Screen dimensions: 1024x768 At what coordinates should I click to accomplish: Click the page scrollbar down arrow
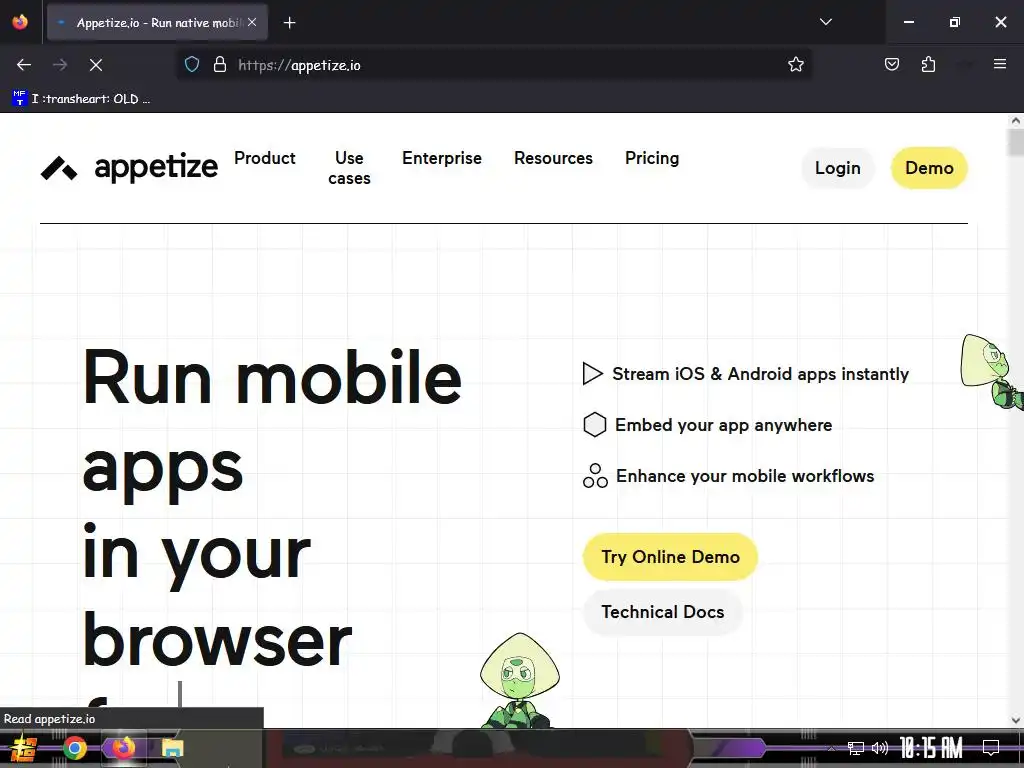pos(1016,720)
